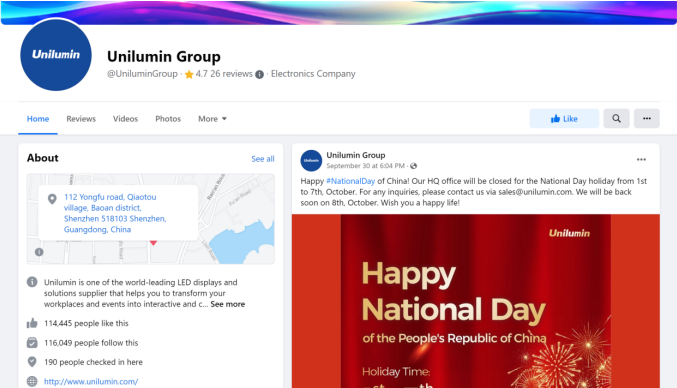Image resolution: width=677 pixels, height=388 pixels.
Task: Click the globe public-visibility icon on post
Action: 414,166
